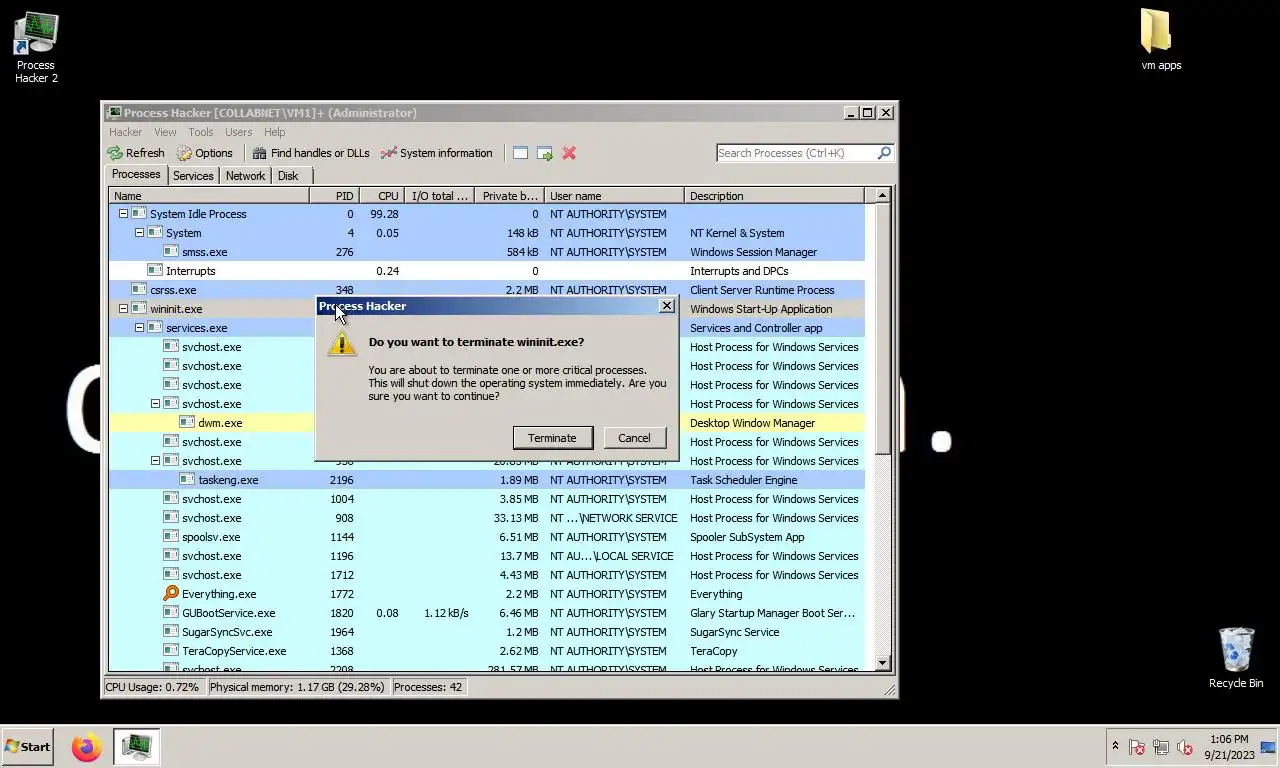
Task: Click Cancel in the dialog
Action: (634, 438)
